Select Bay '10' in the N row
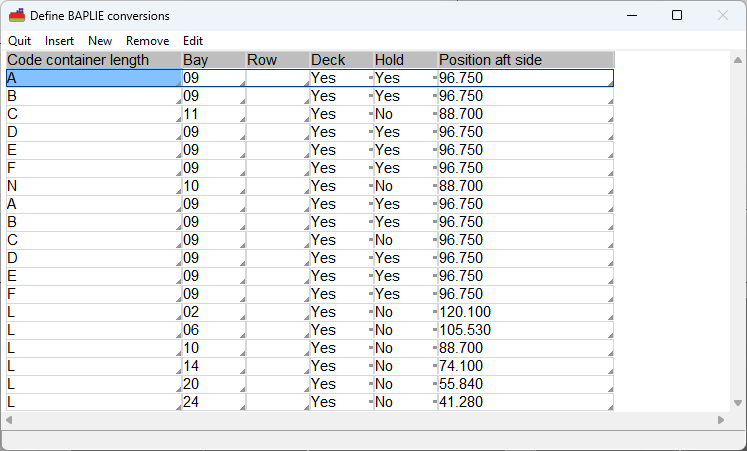 [x=214, y=186]
